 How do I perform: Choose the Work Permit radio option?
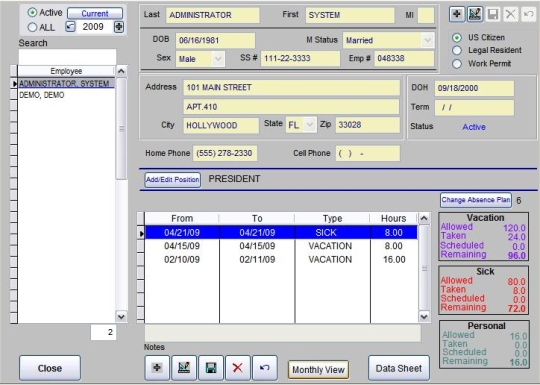pos(457,63)
